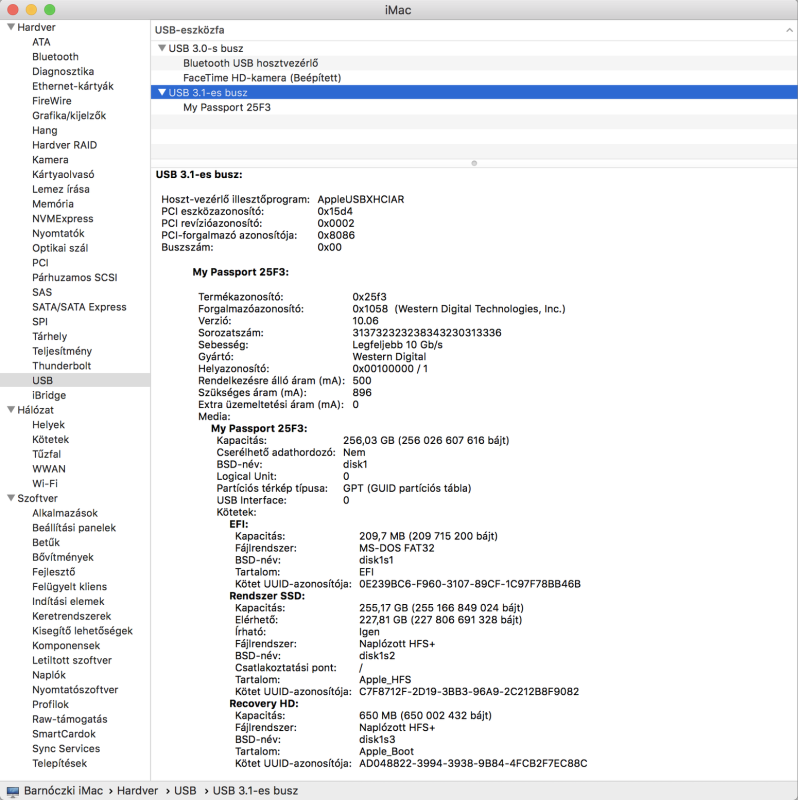Image resolution: width=798 pixels, height=800 pixels.
Task: Click the USB-eszközfa column header
Action: [474, 30]
